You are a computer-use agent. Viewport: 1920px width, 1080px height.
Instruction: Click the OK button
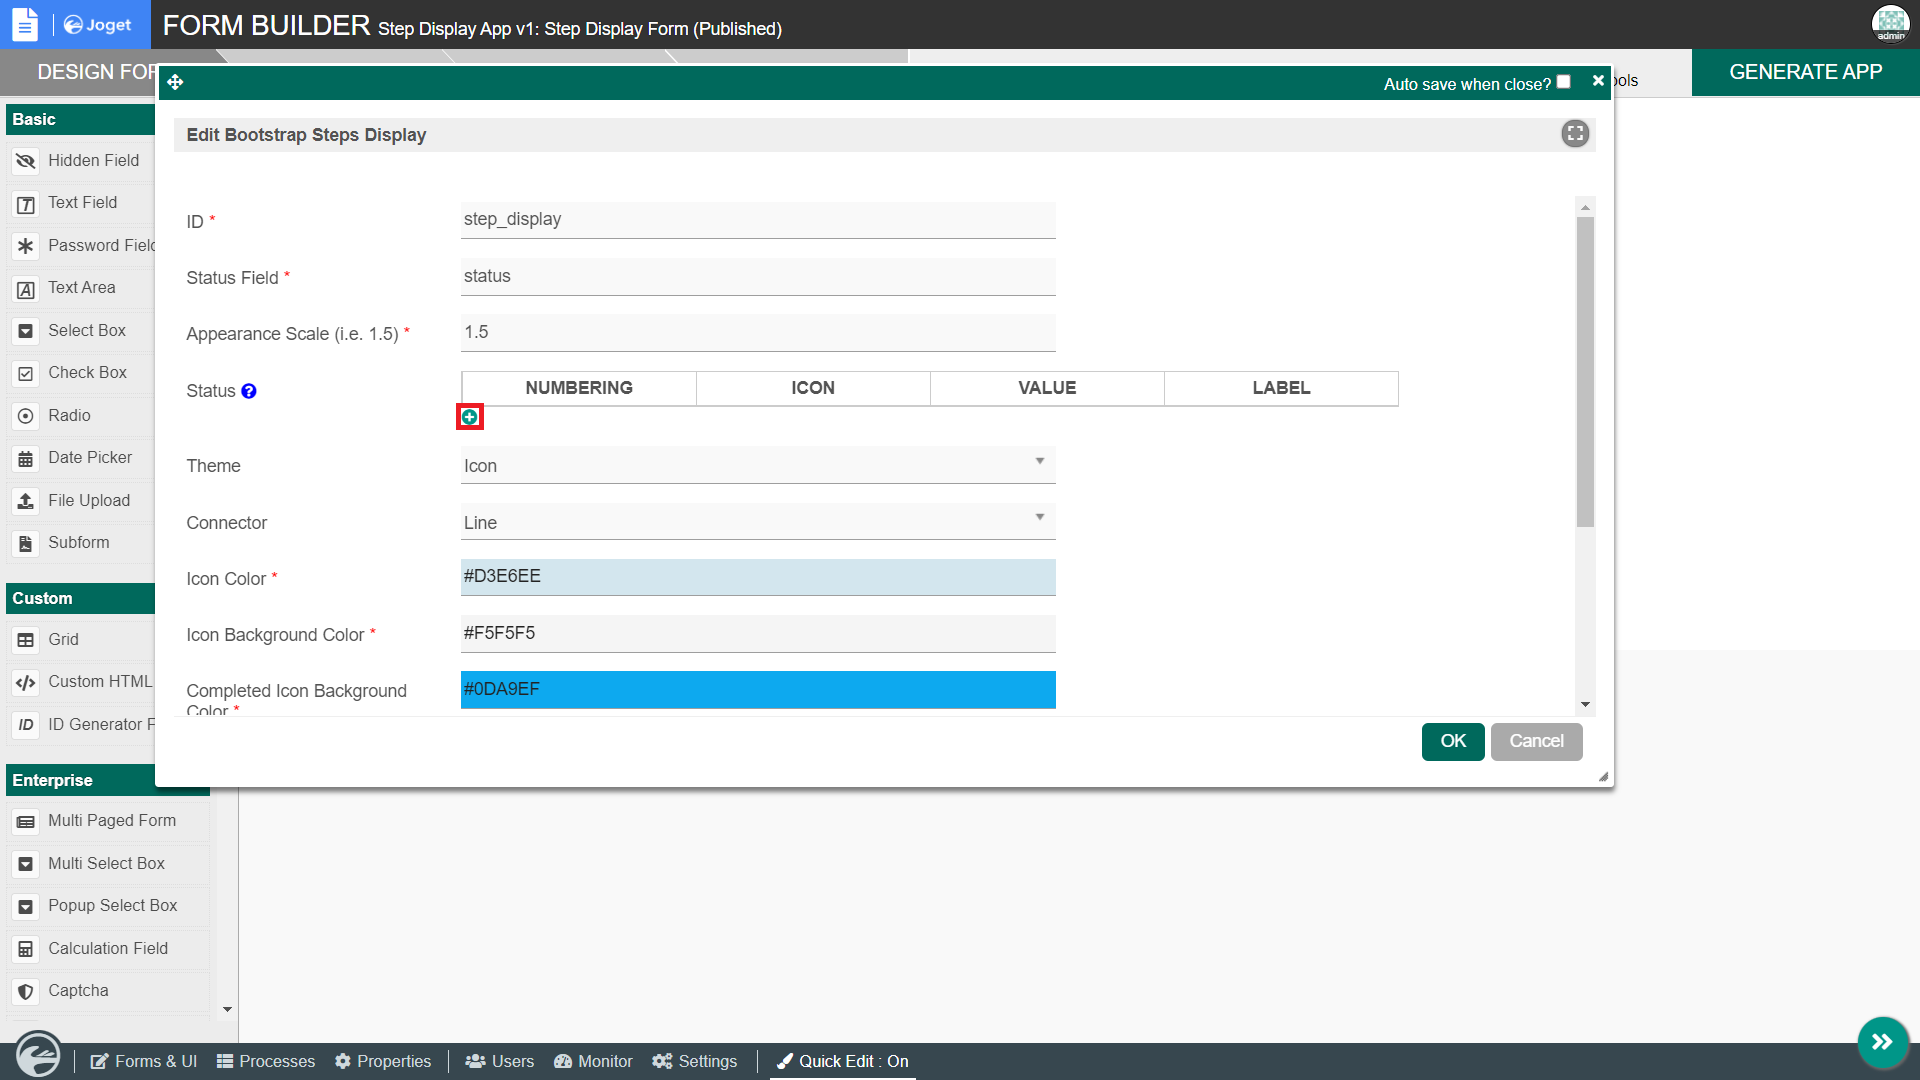(x=1452, y=741)
